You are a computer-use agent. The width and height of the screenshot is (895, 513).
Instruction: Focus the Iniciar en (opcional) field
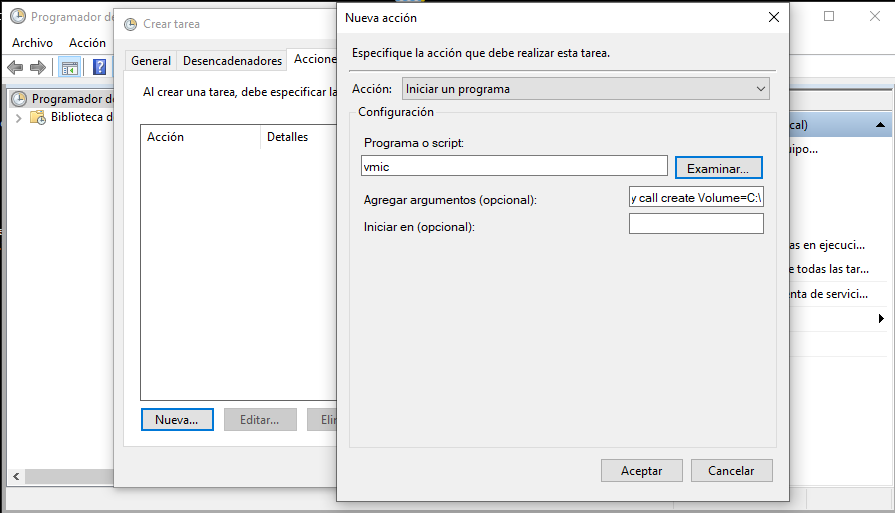695,224
